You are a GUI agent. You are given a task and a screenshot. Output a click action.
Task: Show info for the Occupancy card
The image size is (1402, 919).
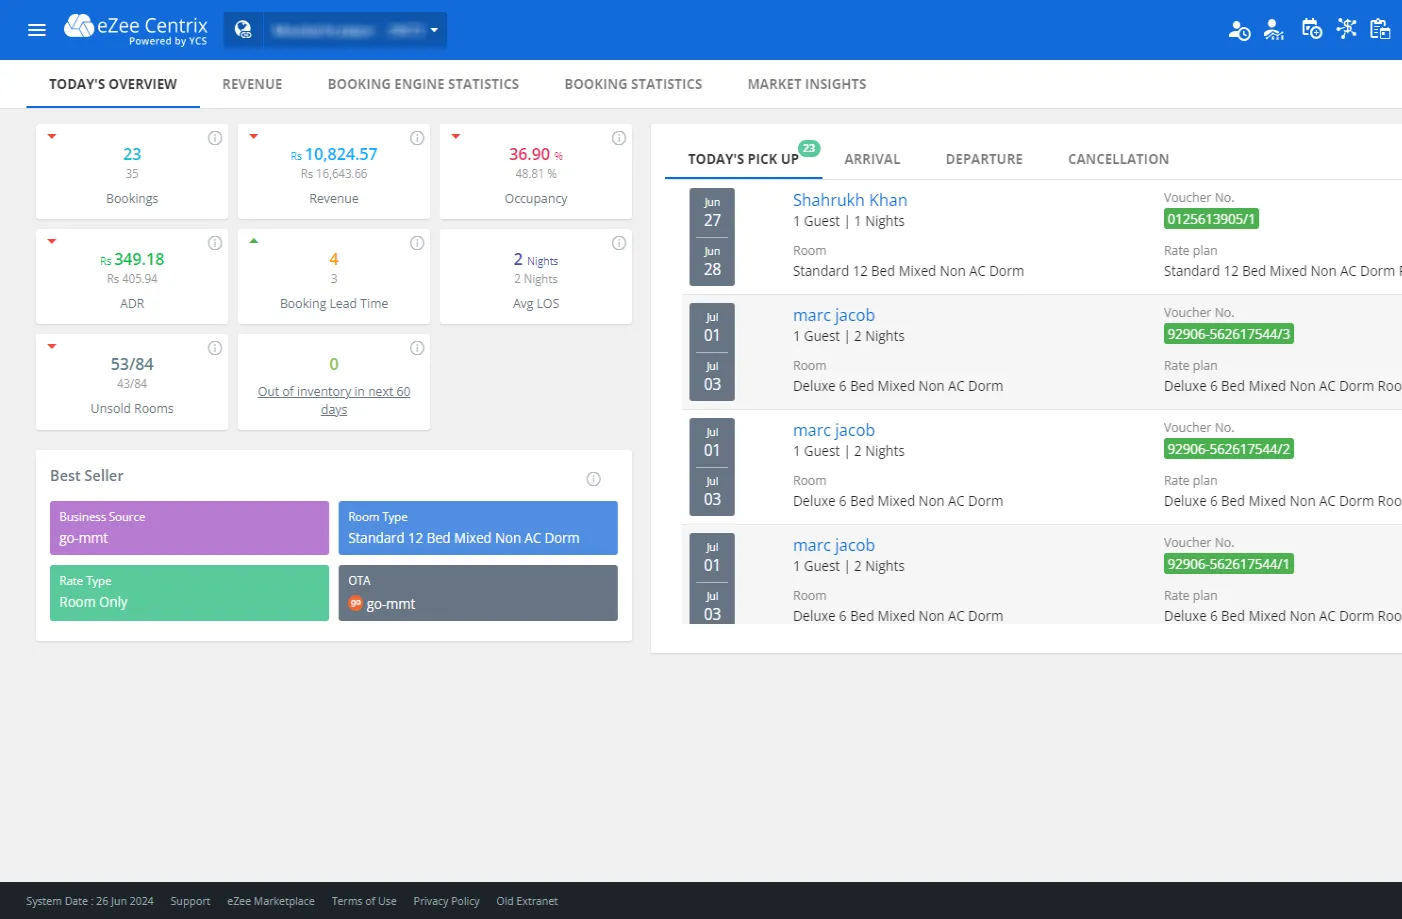coord(619,138)
